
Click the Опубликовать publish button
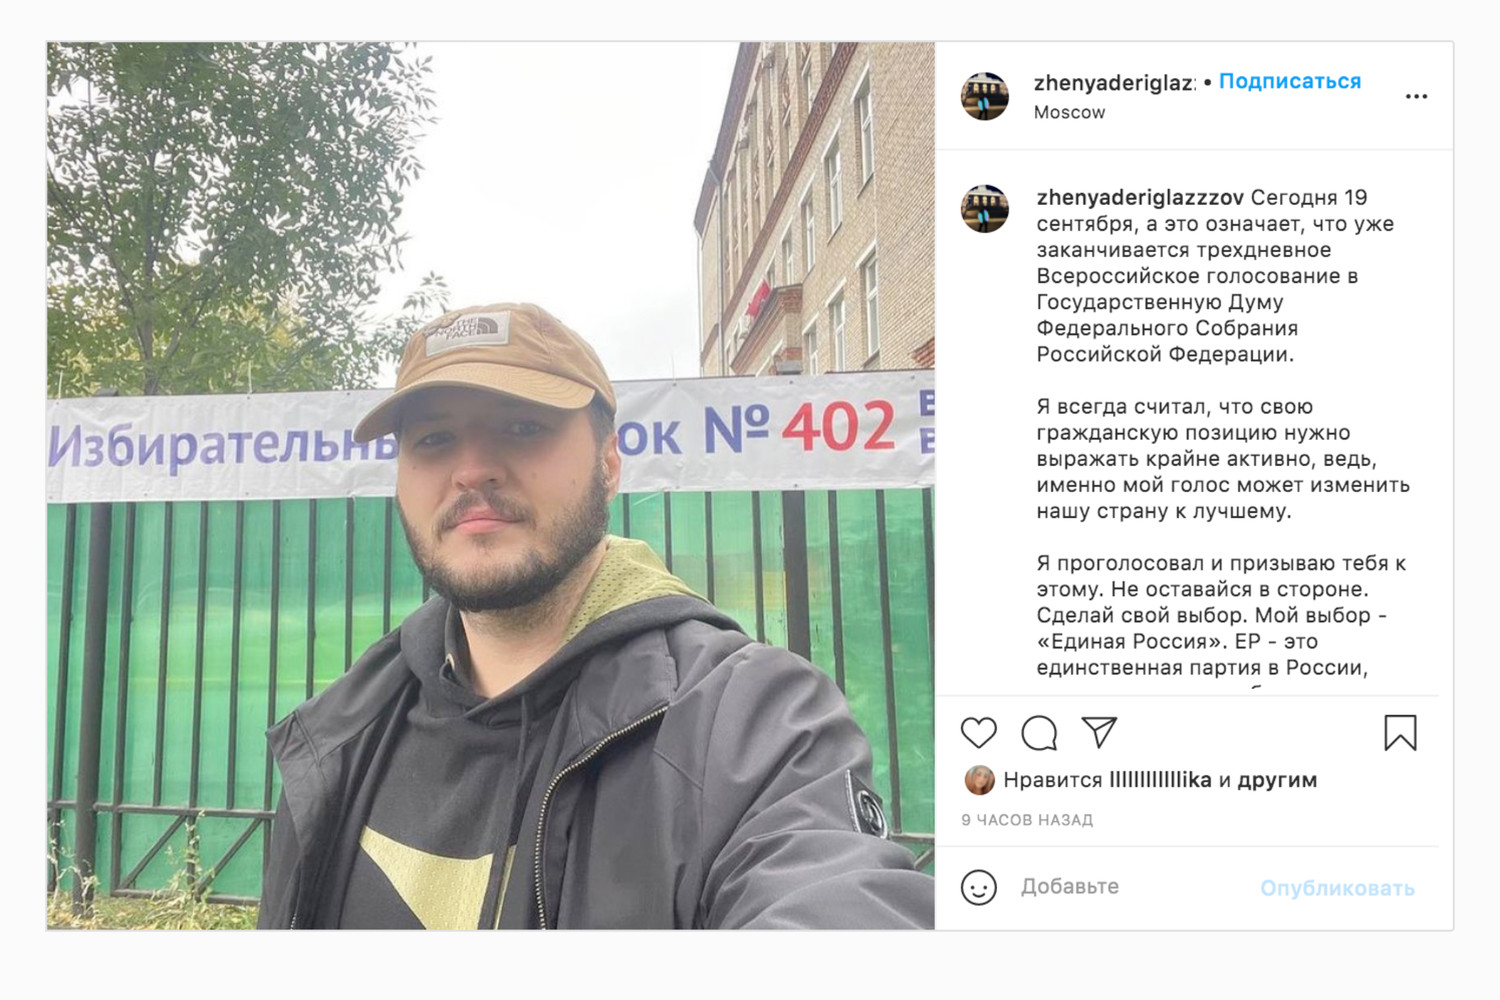point(1337,888)
